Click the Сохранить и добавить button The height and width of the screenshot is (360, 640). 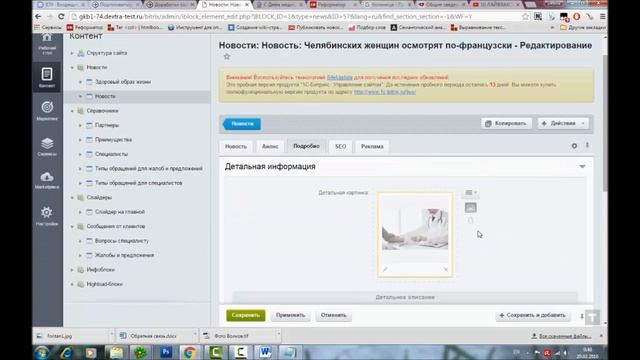pyautogui.click(x=533, y=315)
